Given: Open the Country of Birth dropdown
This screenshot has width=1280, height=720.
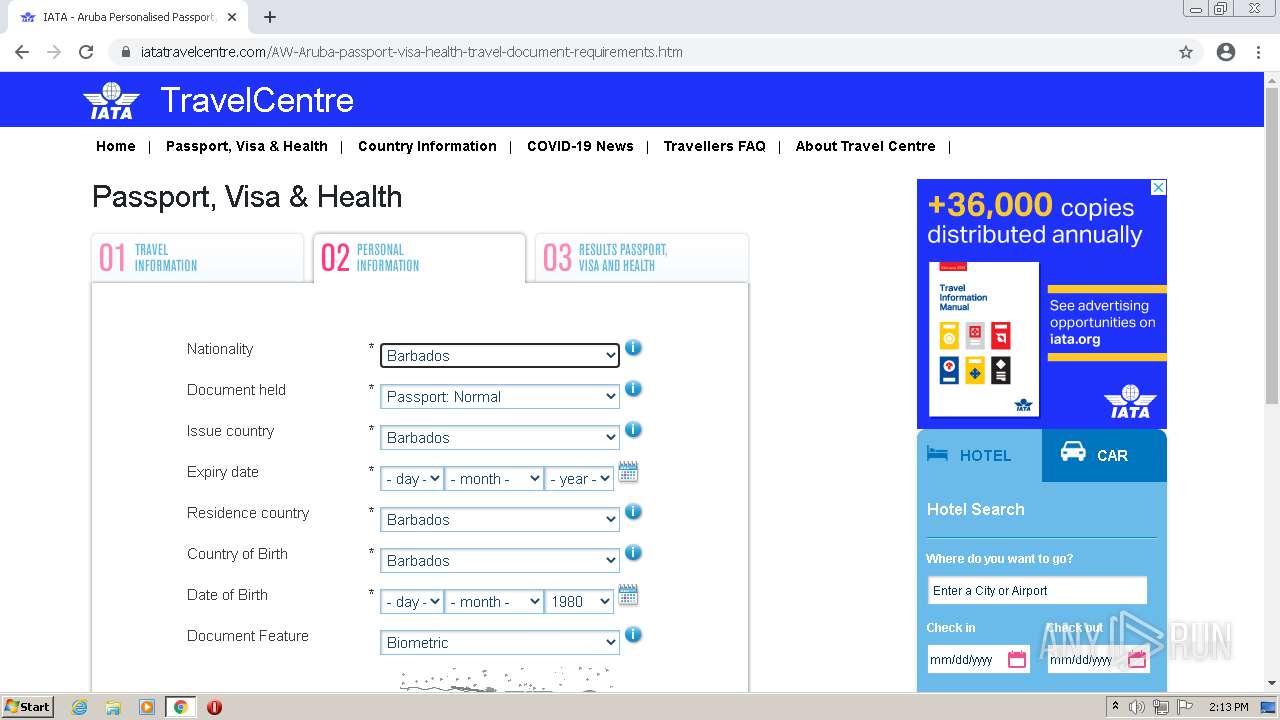Looking at the screenshot, I should click(500, 560).
